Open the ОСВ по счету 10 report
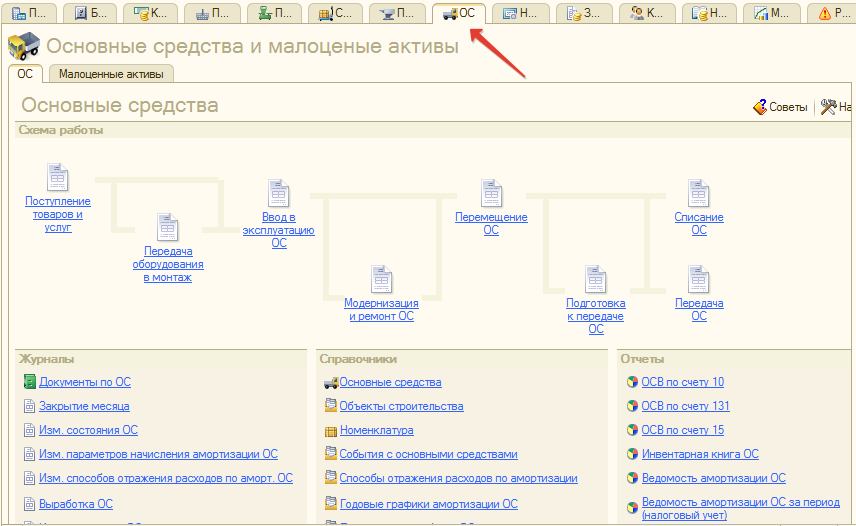Image resolution: width=856 pixels, height=526 pixels. click(x=682, y=382)
